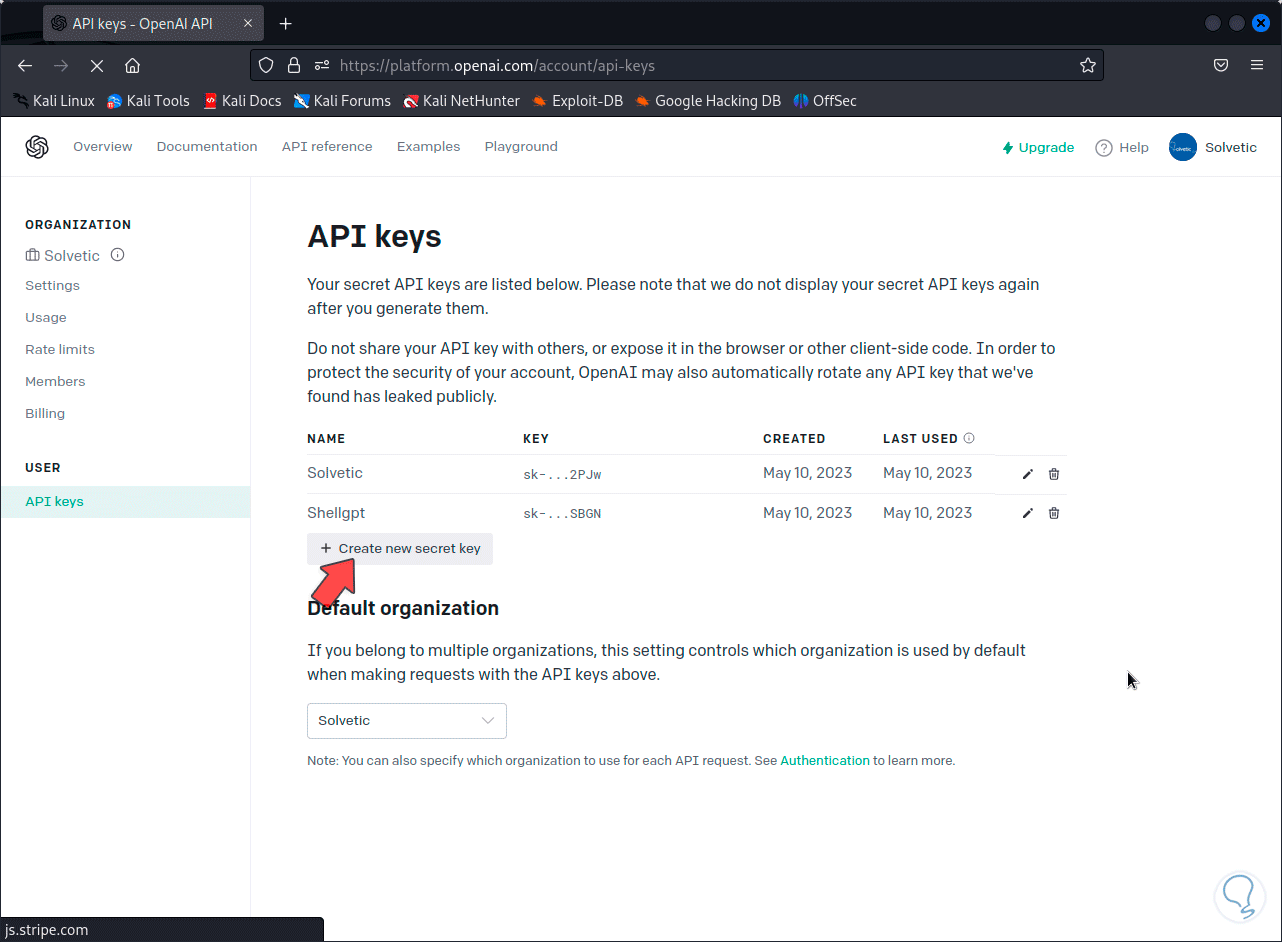Bookmark this page with the star icon
This screenshot has height=942, width=1282.
coord(1088,65)
